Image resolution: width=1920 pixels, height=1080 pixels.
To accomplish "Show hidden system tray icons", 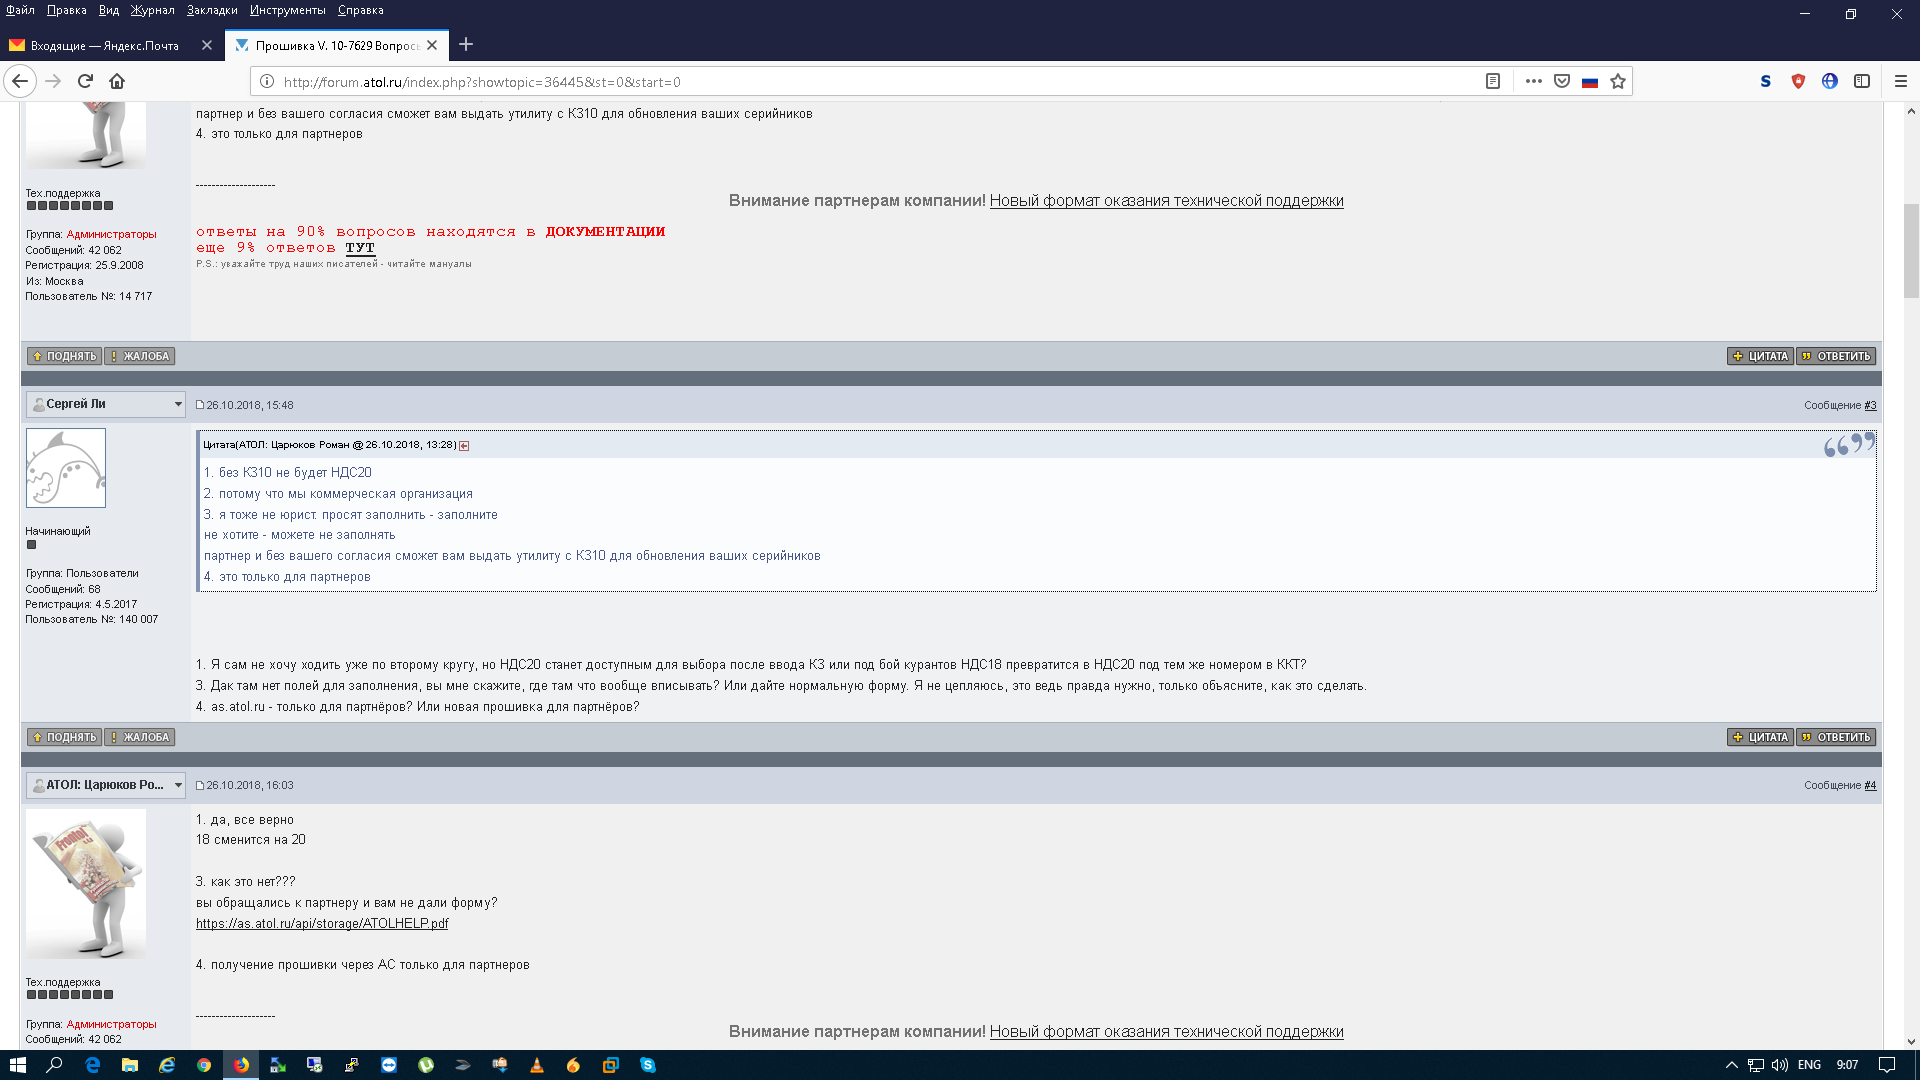I will click(1731, 1065).
